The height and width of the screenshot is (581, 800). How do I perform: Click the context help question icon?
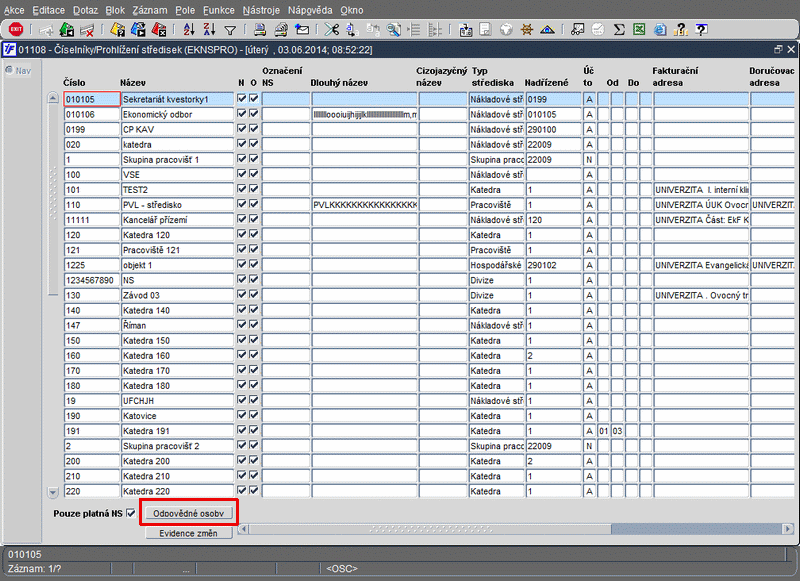[x=702, y=30]
